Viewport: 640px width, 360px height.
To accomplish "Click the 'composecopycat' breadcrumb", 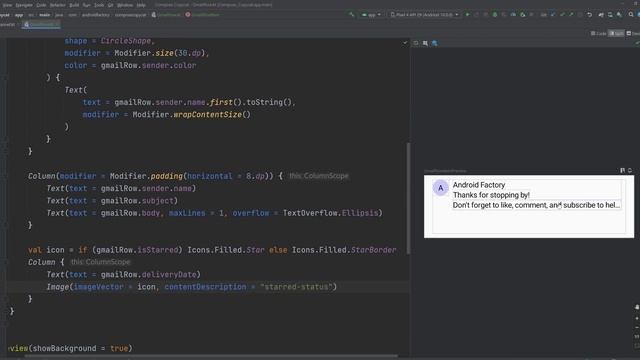I will pos(130,15).
